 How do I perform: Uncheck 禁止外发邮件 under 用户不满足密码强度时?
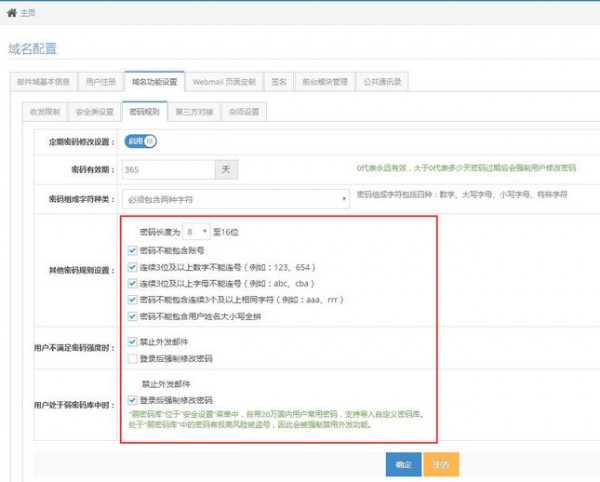(x=132, y=342)
